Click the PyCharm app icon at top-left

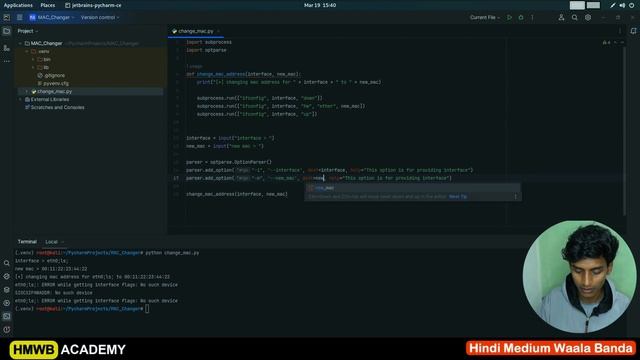[x=7, y=18]
